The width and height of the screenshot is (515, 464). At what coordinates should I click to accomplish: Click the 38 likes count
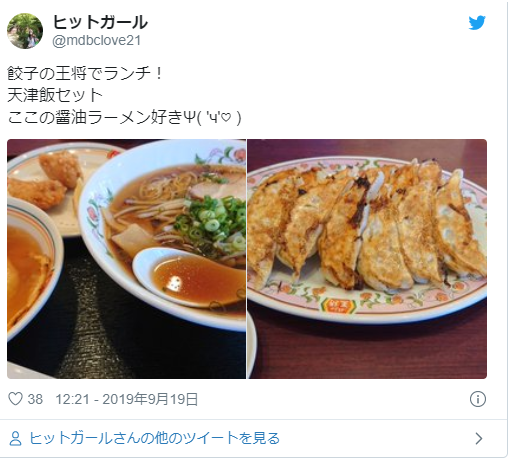pos(35,399)
